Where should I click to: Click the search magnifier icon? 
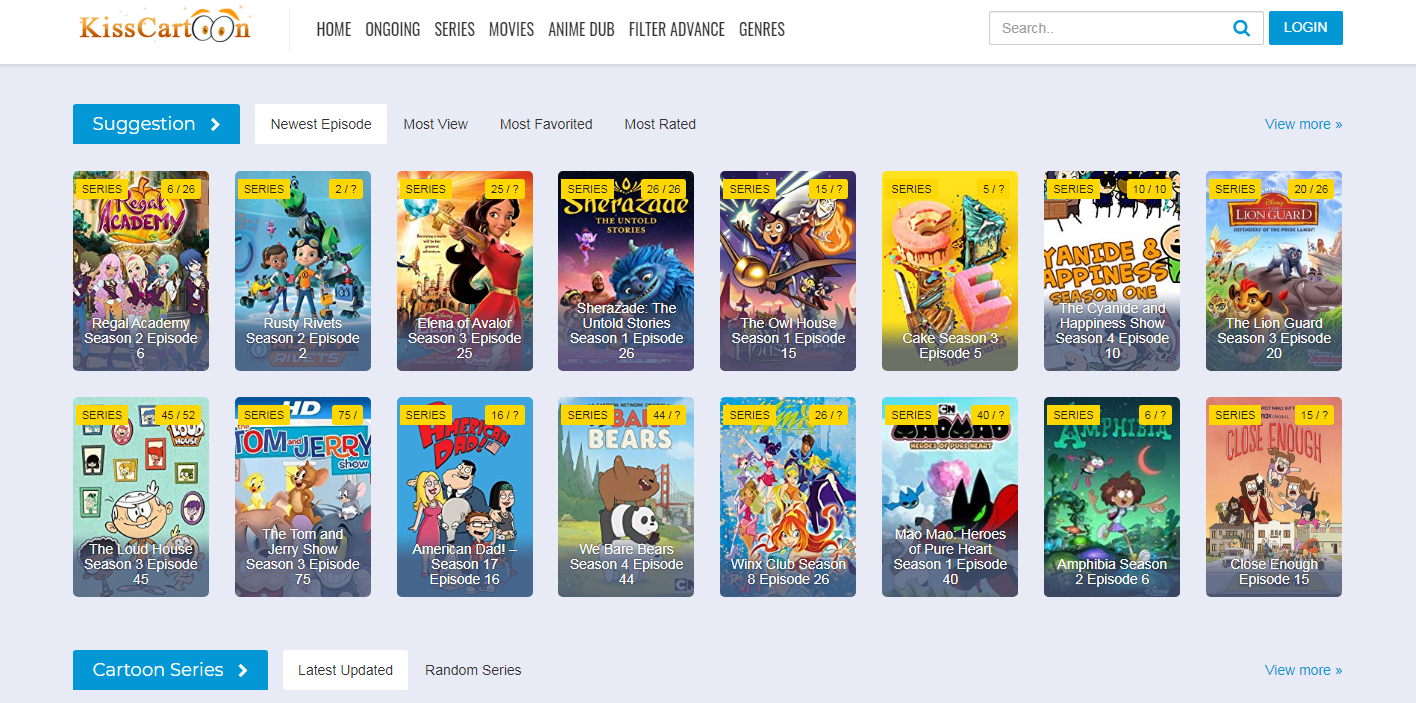click(x=1241, y=28)
